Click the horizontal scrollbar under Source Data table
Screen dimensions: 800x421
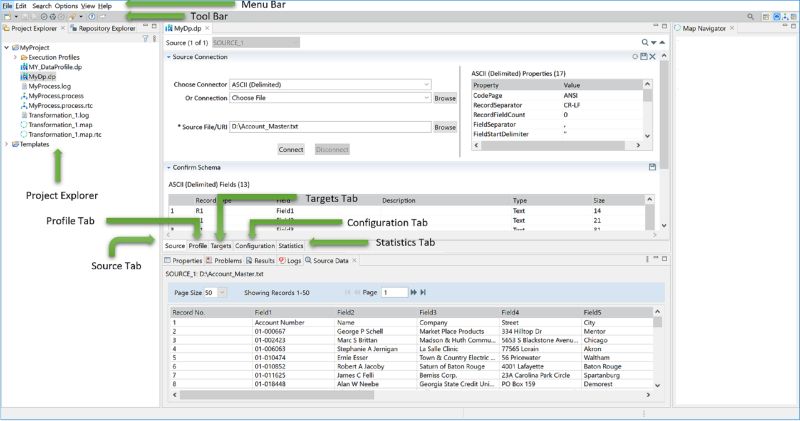coord(277,394)
